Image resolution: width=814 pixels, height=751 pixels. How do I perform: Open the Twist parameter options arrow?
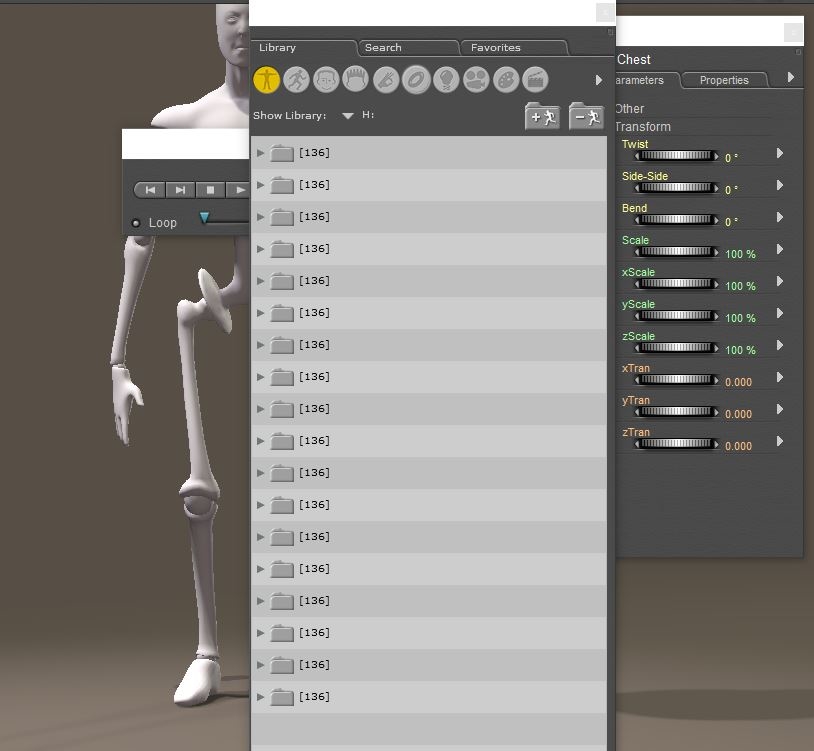point(780,154)
